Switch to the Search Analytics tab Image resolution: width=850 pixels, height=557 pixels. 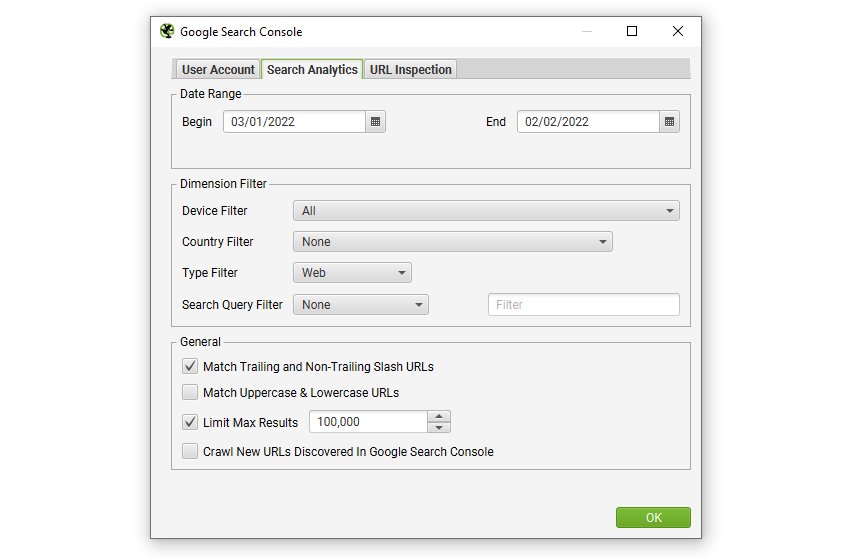[312, 70]
